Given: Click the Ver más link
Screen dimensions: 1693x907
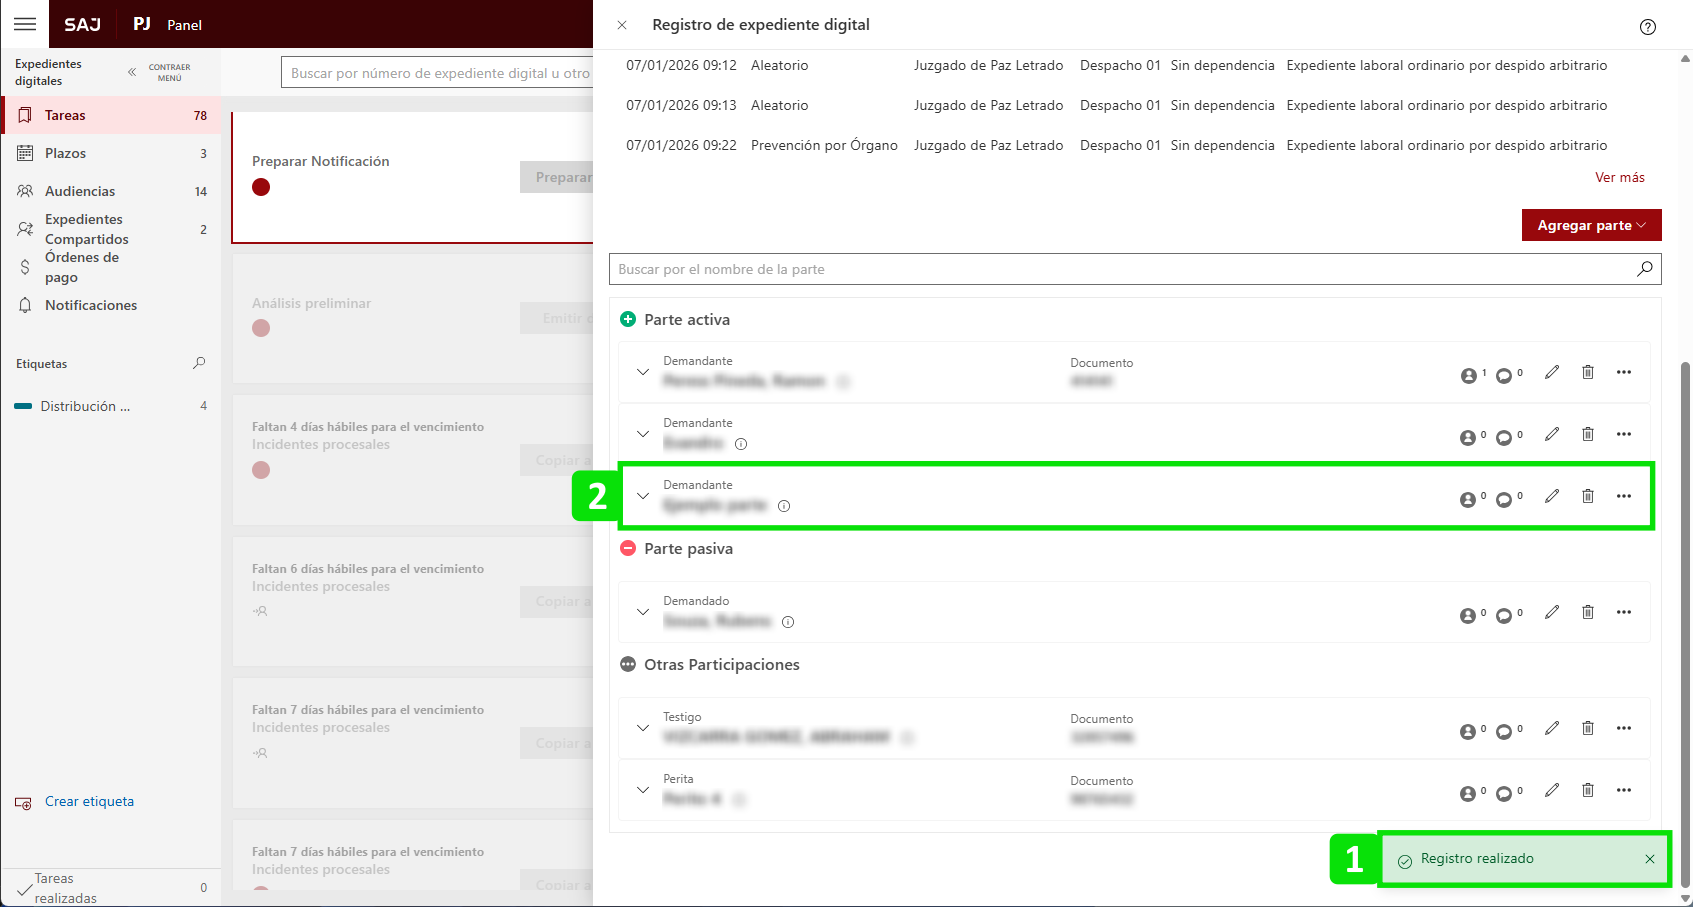Looking at the screenshot, I should [1619, 177].
